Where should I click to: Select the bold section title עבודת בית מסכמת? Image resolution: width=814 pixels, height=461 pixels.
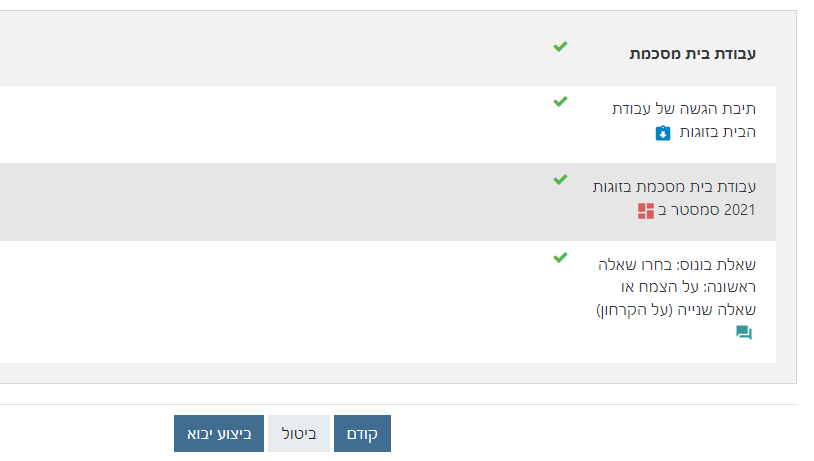(692, 54)
